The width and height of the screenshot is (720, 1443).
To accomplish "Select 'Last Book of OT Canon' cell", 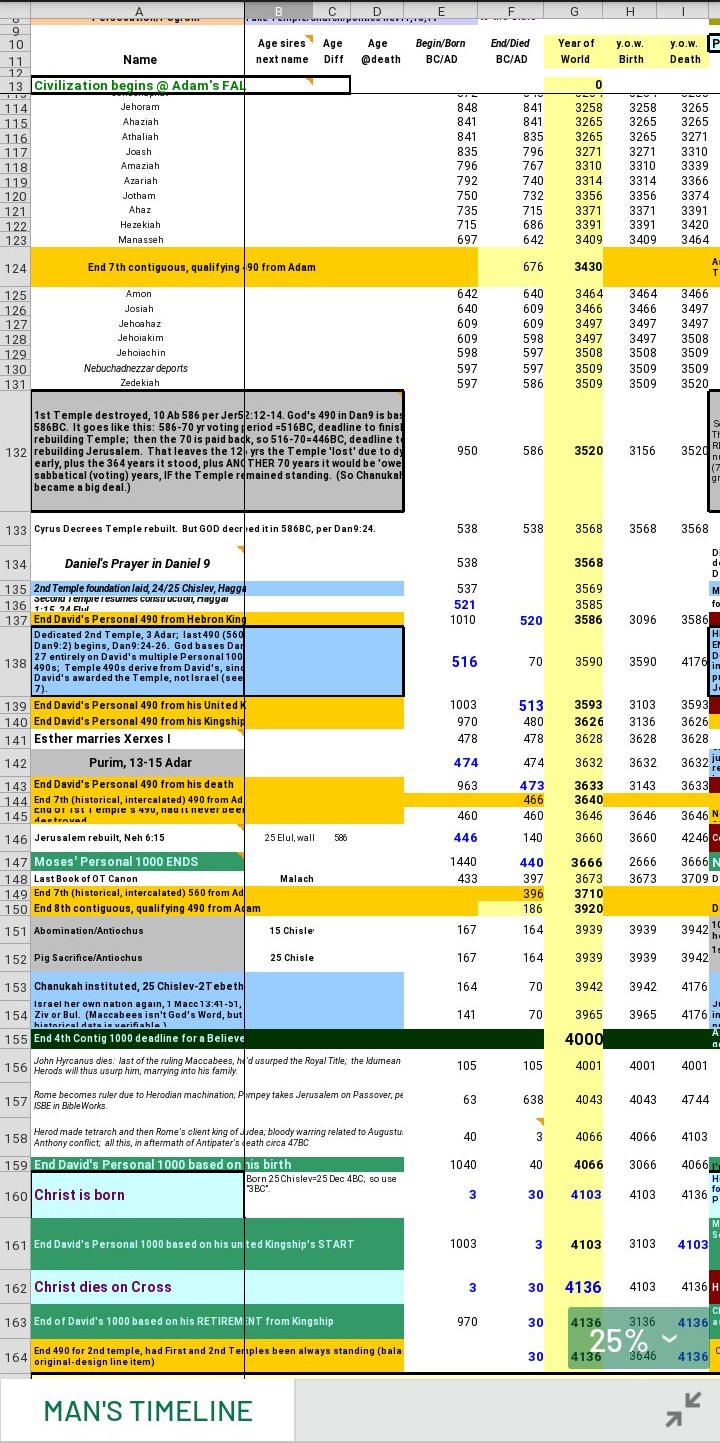I will point(139,879).
